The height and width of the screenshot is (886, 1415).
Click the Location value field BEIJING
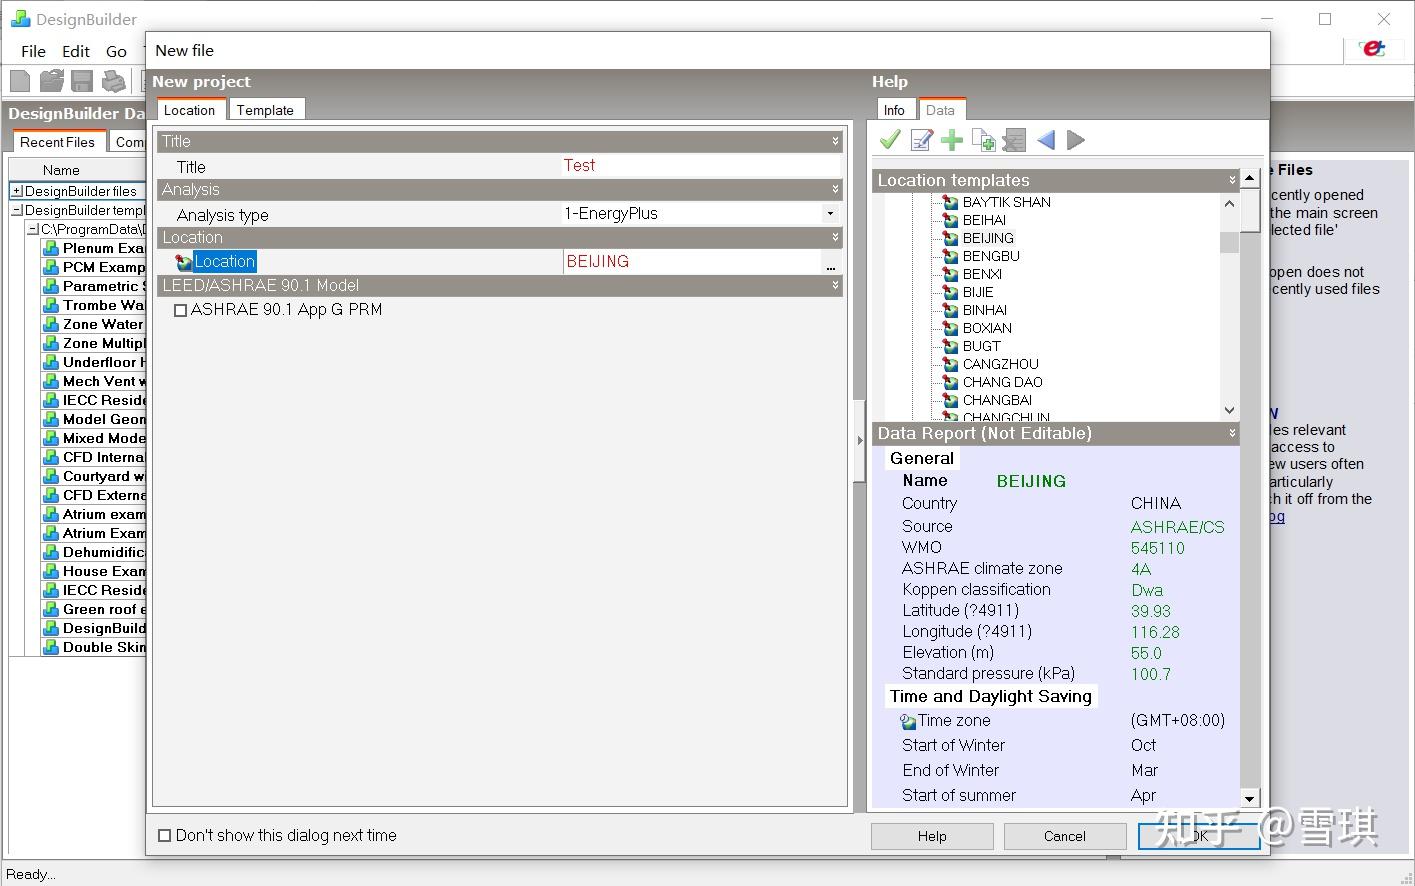[x=692, y=262]
